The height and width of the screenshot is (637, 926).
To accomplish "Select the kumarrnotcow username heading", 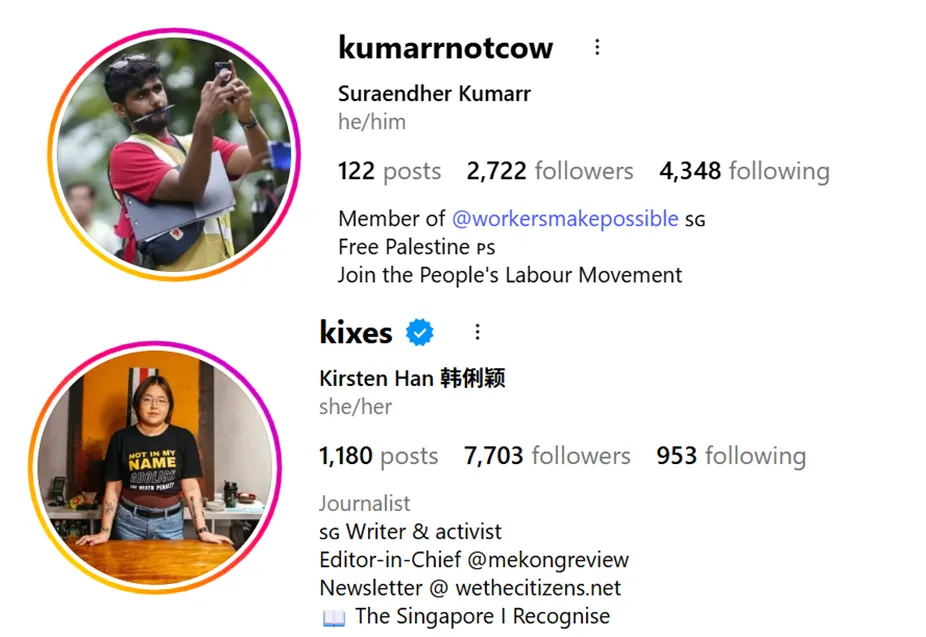I will (445, 48).
